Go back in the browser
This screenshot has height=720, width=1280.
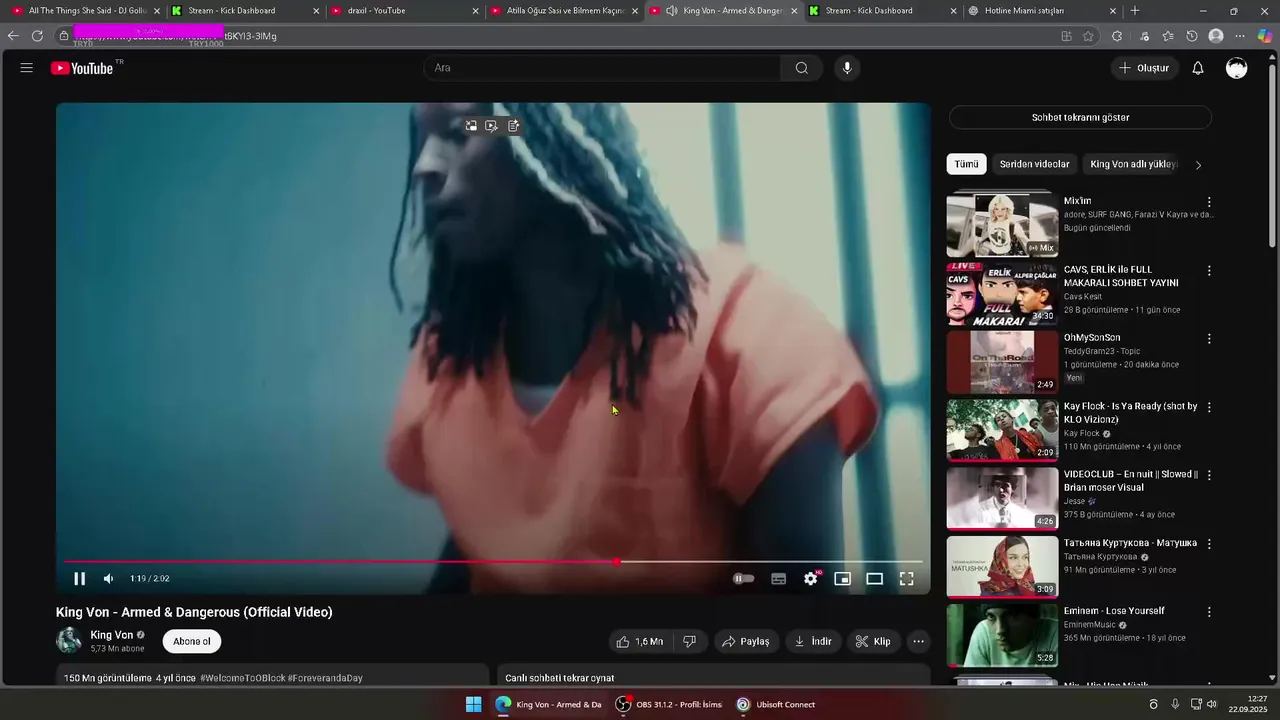(x=13, y=36)
